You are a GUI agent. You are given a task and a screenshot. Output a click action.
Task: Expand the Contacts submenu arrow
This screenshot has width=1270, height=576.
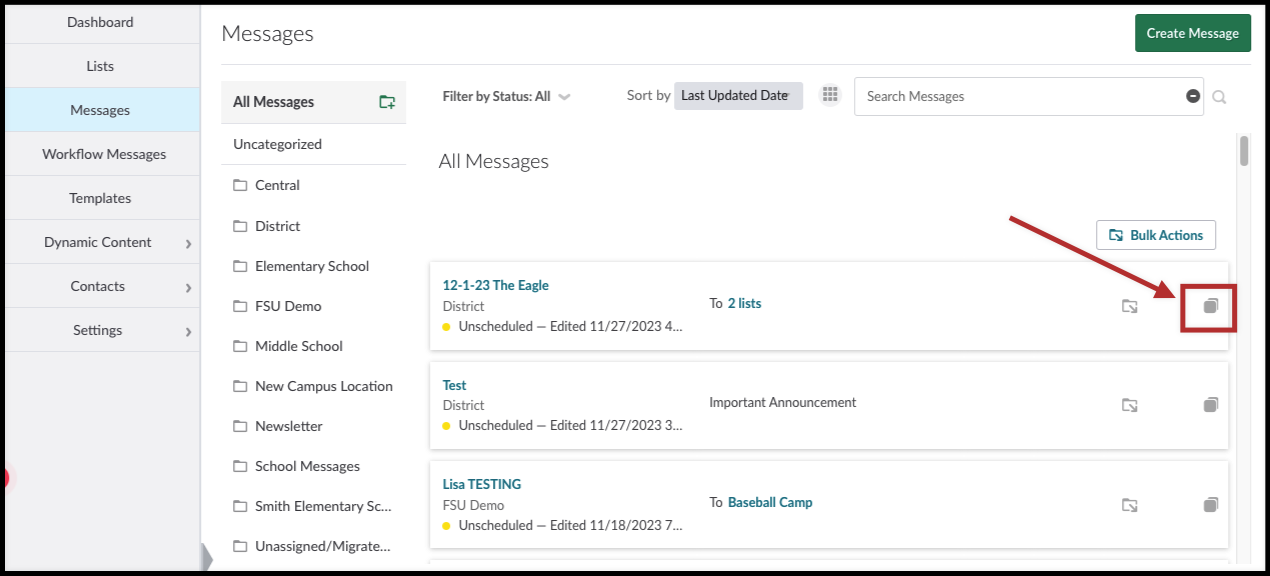(x=188, y=287)
